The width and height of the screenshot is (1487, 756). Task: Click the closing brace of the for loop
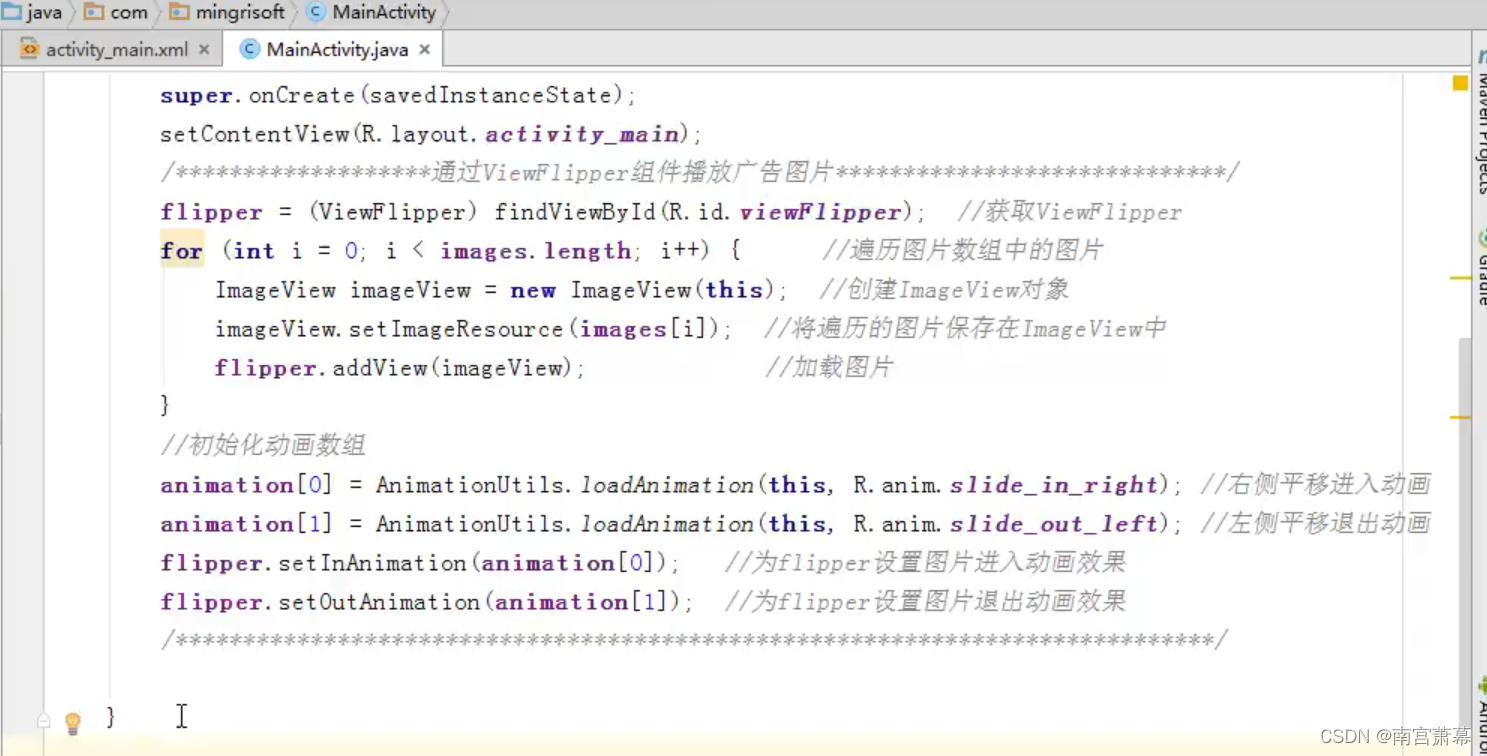[165, 405]
